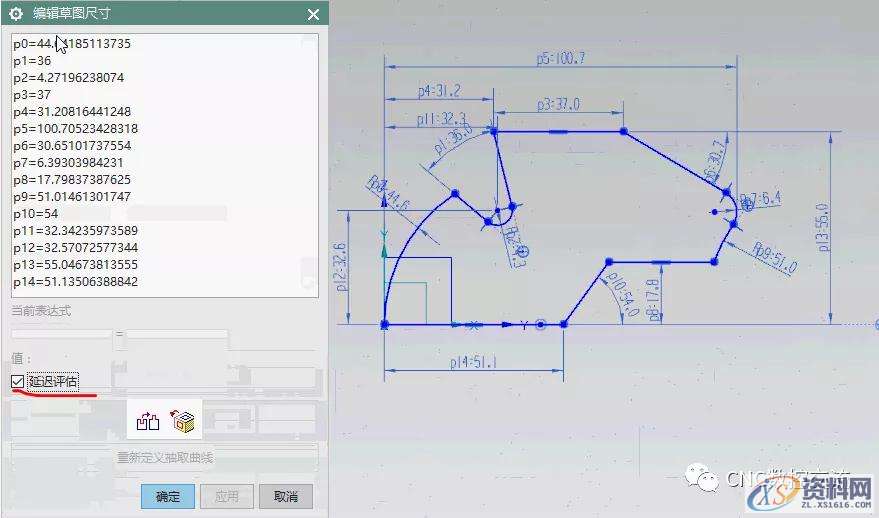Image resolution: width=879 pixels, height=518 pixels.
Task: Pick the p14=51.13506388842 list entry
Action: coord(75,282)
